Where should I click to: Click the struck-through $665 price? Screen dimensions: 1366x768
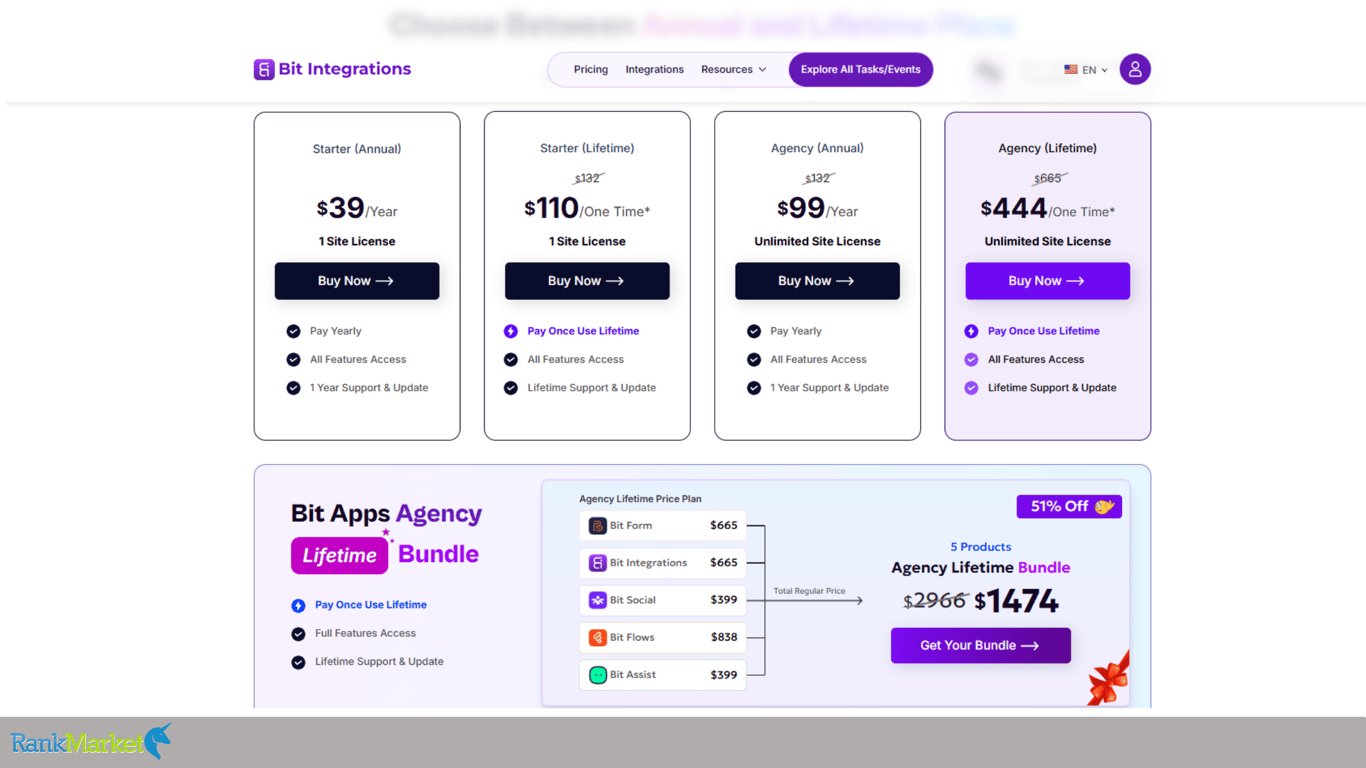tap(1049, 179)
